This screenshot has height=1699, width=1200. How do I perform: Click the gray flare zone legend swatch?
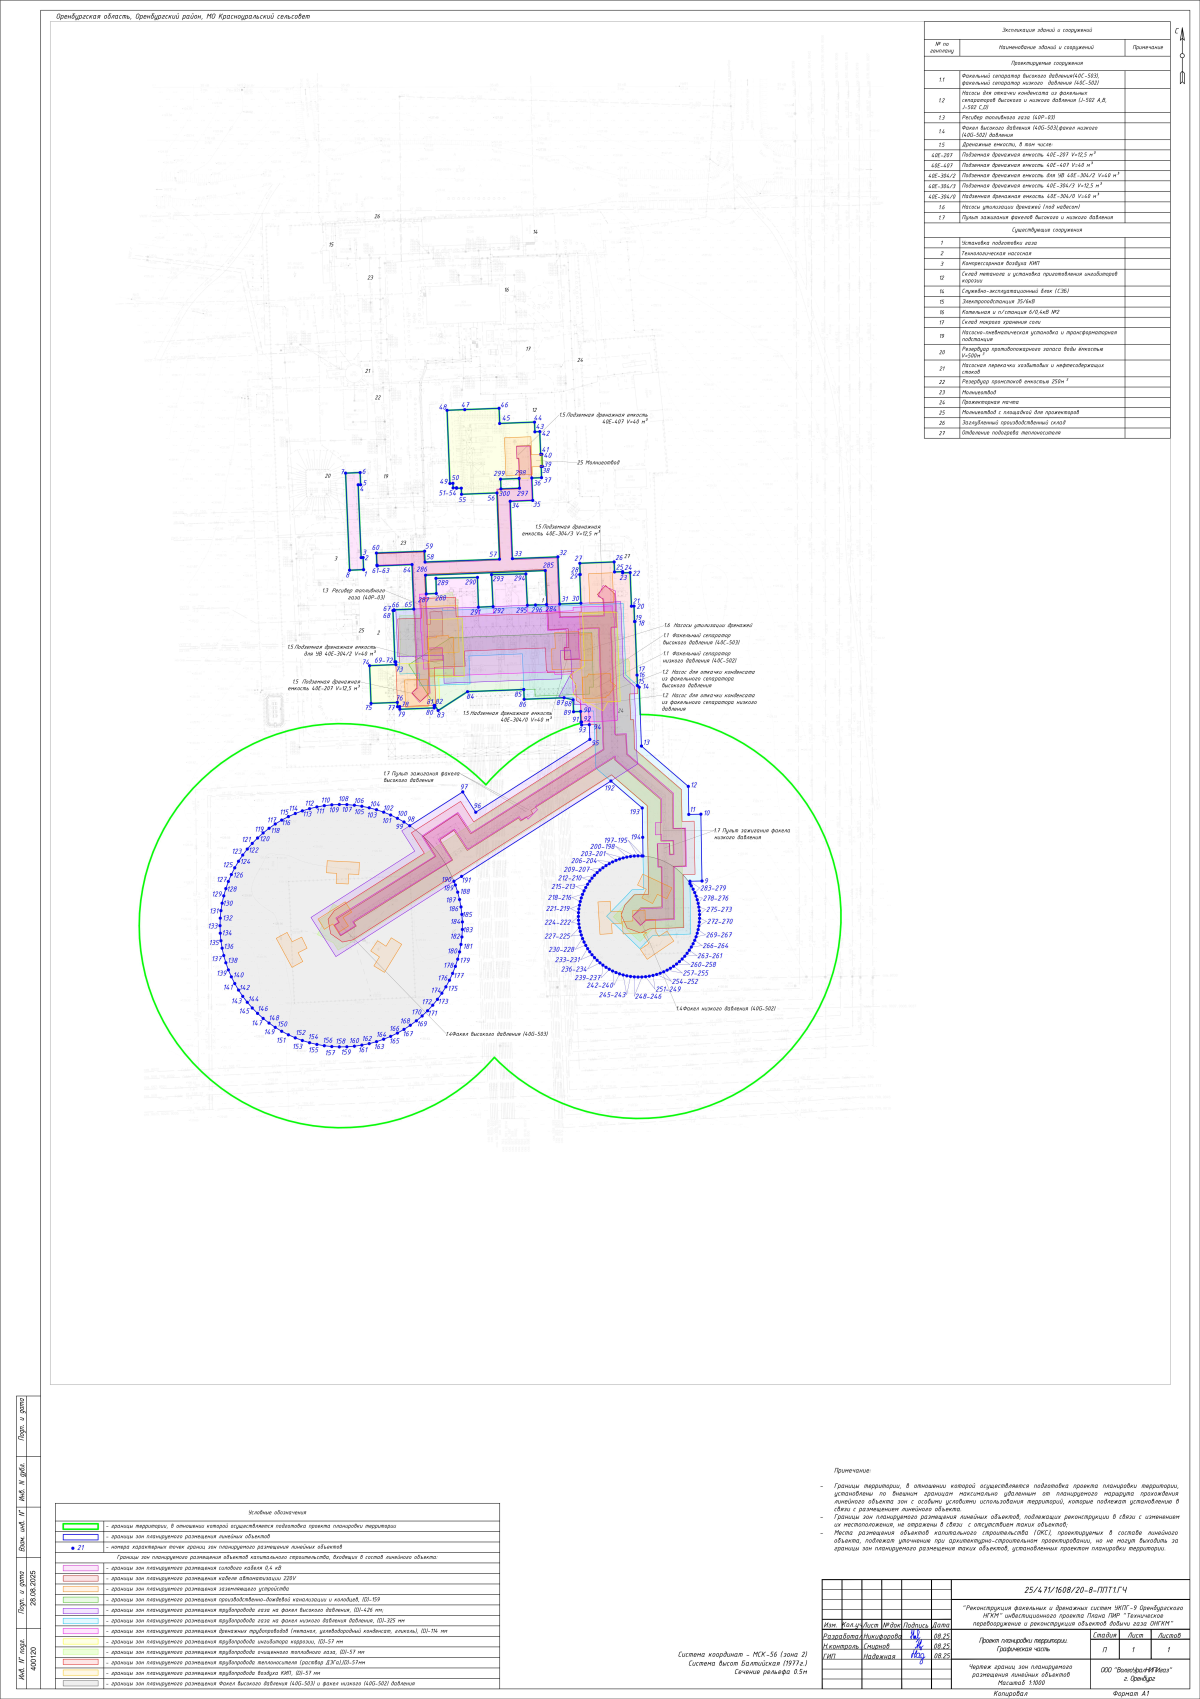click(80, 1684)
